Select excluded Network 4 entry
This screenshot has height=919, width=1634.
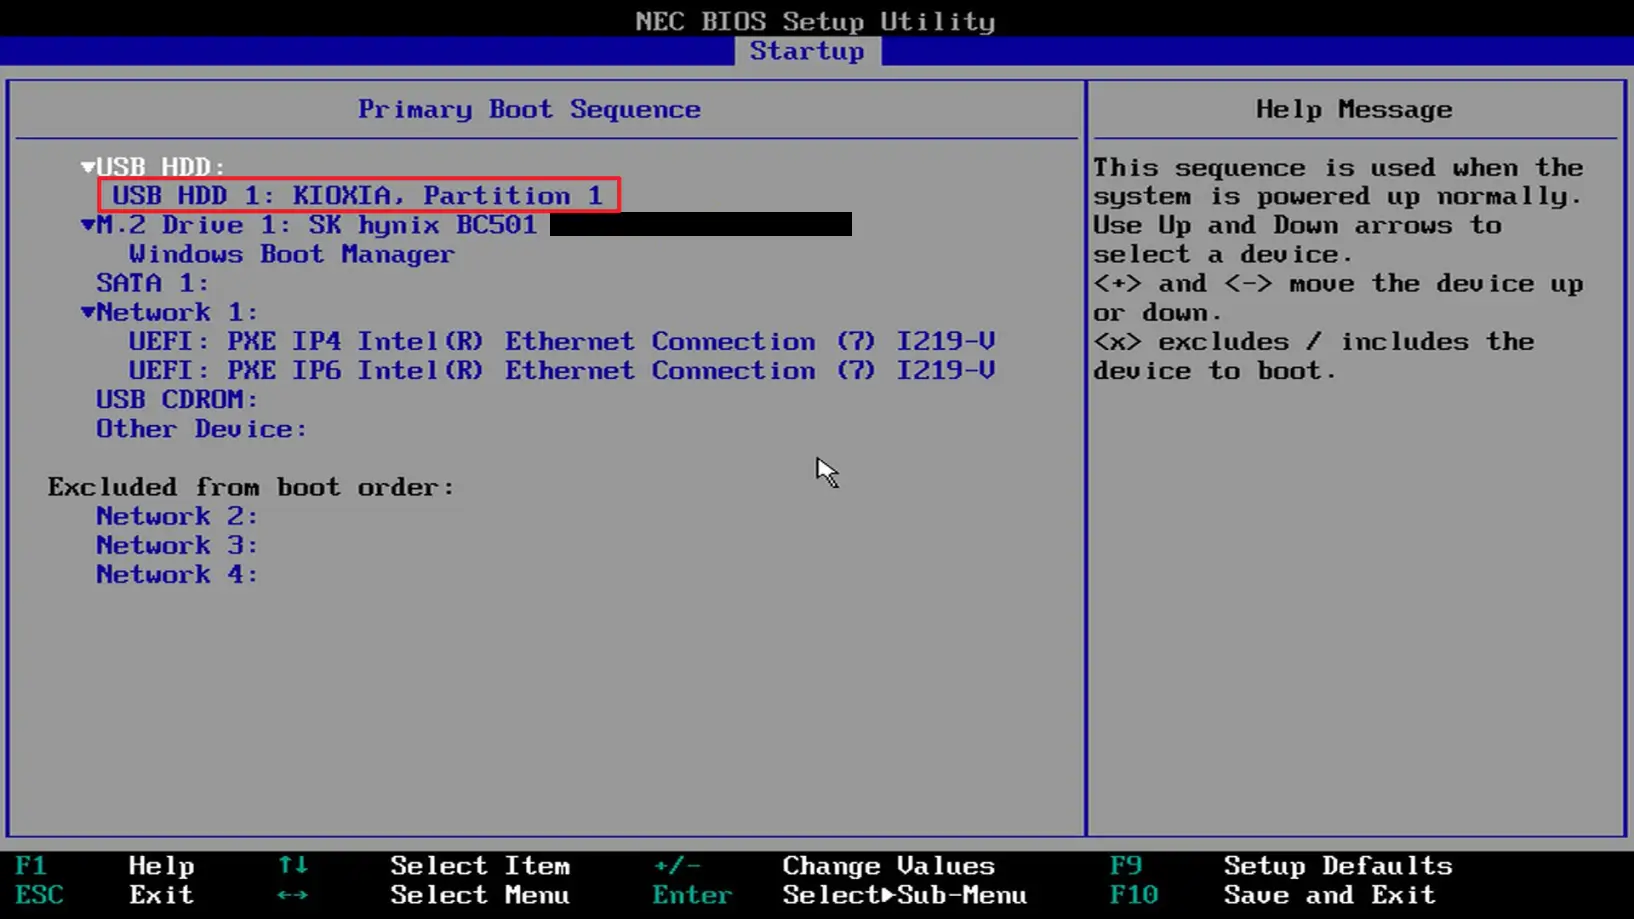tap(177, 574)
